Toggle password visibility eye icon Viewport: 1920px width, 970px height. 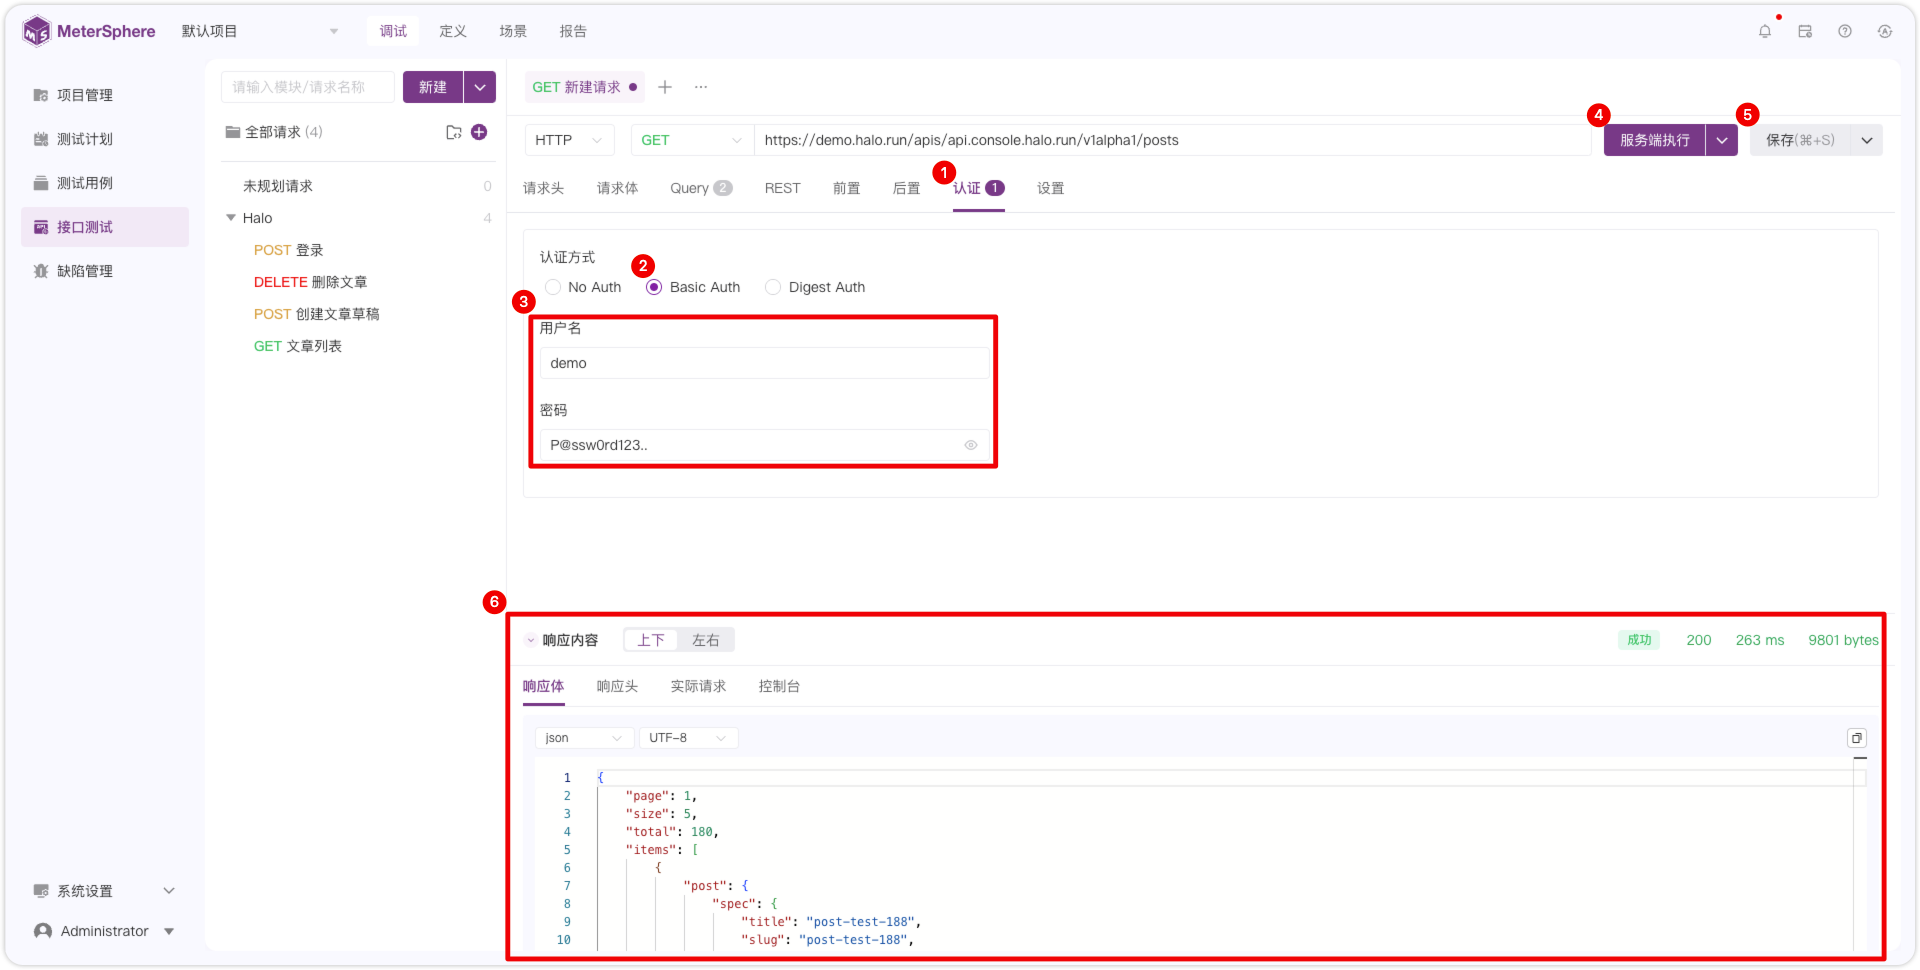tap(970, 445)
